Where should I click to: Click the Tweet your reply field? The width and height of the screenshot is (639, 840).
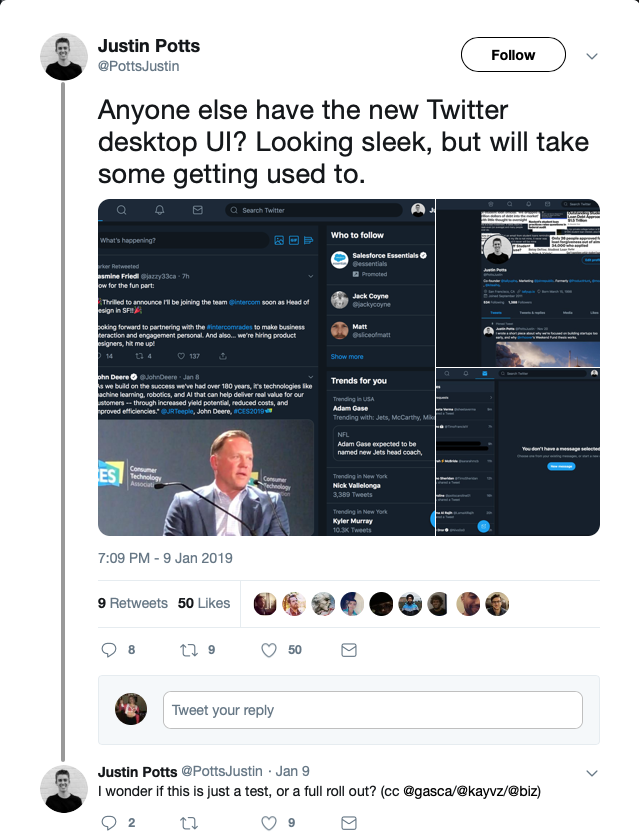[x=370, y=709]
